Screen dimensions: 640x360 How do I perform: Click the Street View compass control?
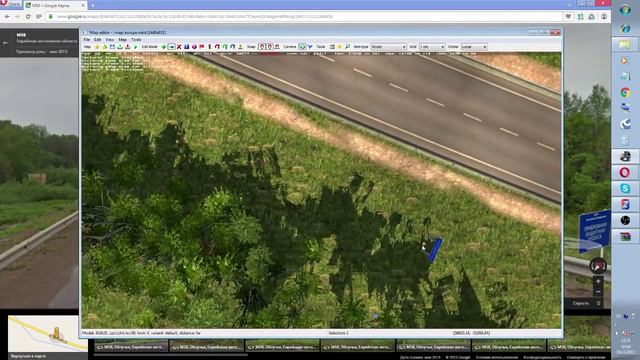tap(598, 266)
